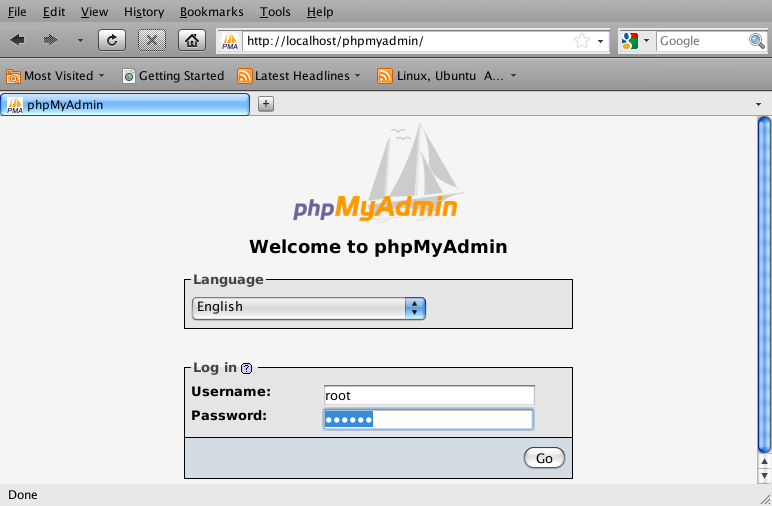
Task: Open login help question mark icon
Action: [247, 368]
